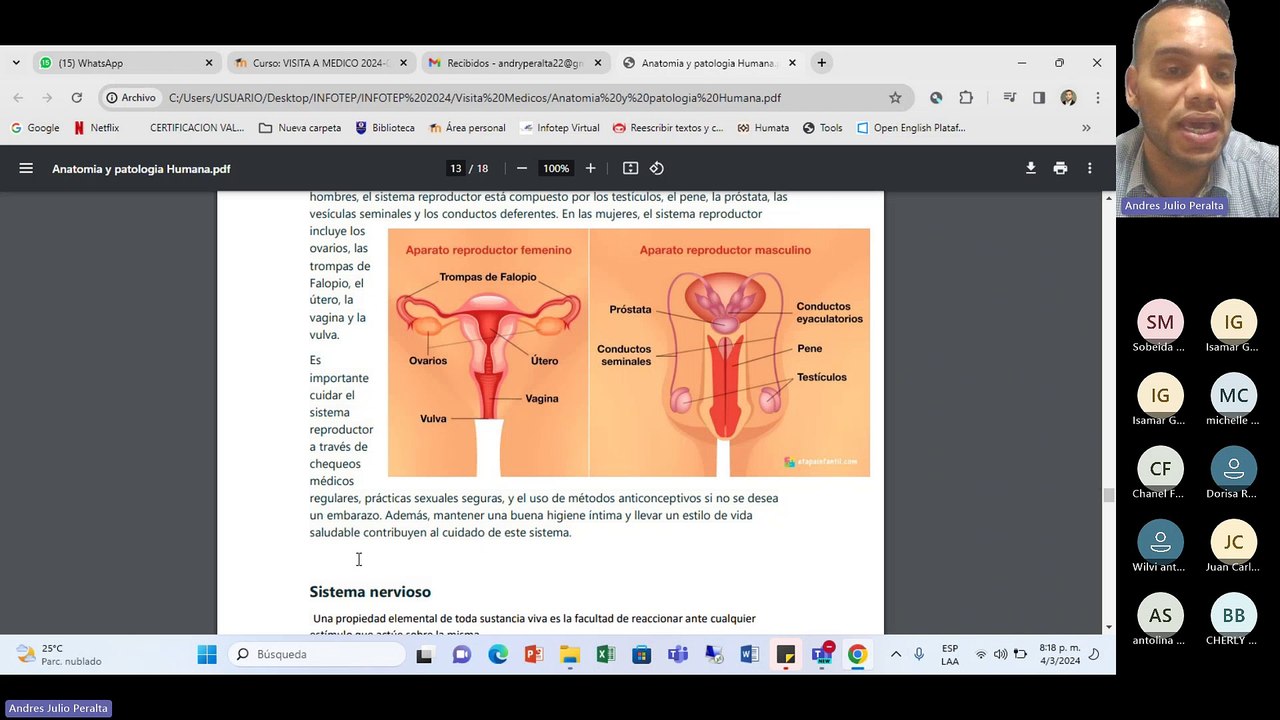This screenshot has height=720, width=1280.
Task: Bookmark this page with the star icon
Action: coord(895,98)
